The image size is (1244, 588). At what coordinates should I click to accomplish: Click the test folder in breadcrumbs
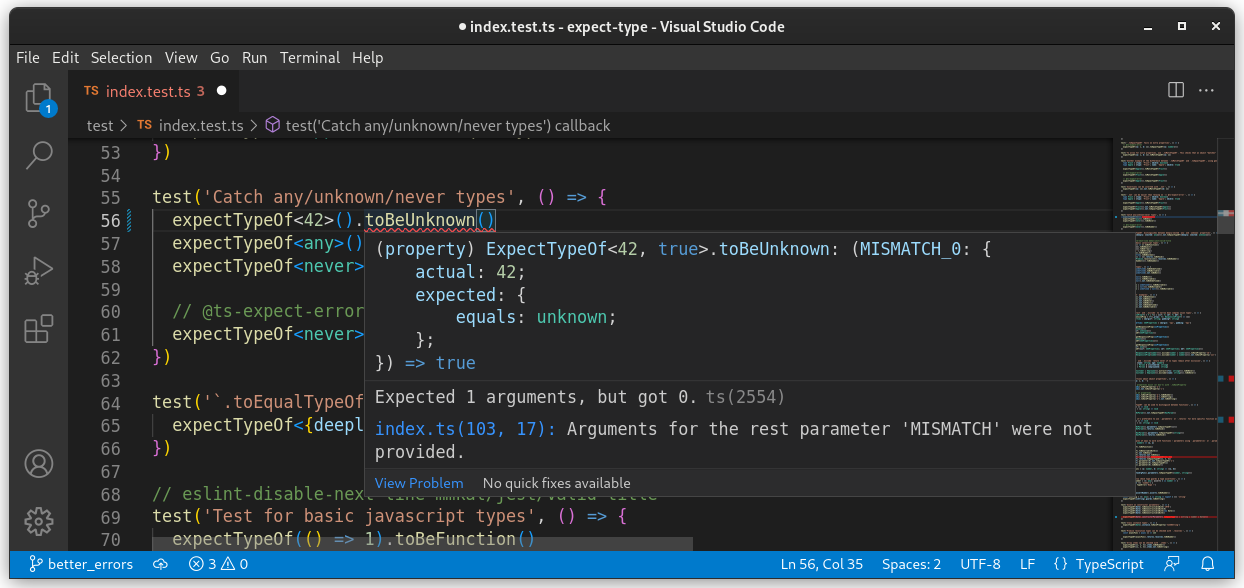(x=100, y=126)
